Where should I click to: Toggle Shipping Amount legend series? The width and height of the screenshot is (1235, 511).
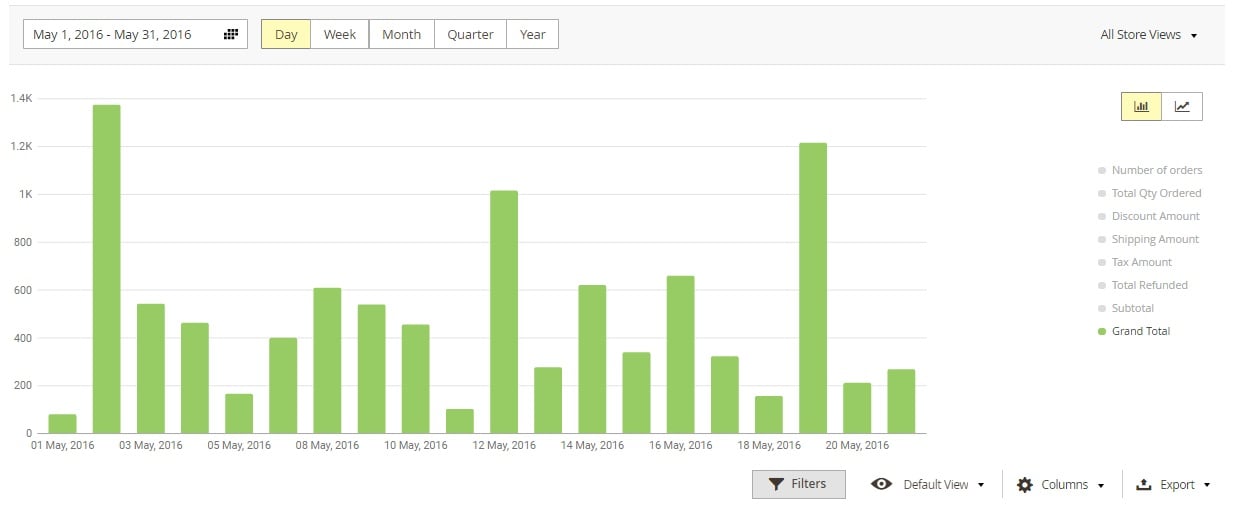(1148, 239)
